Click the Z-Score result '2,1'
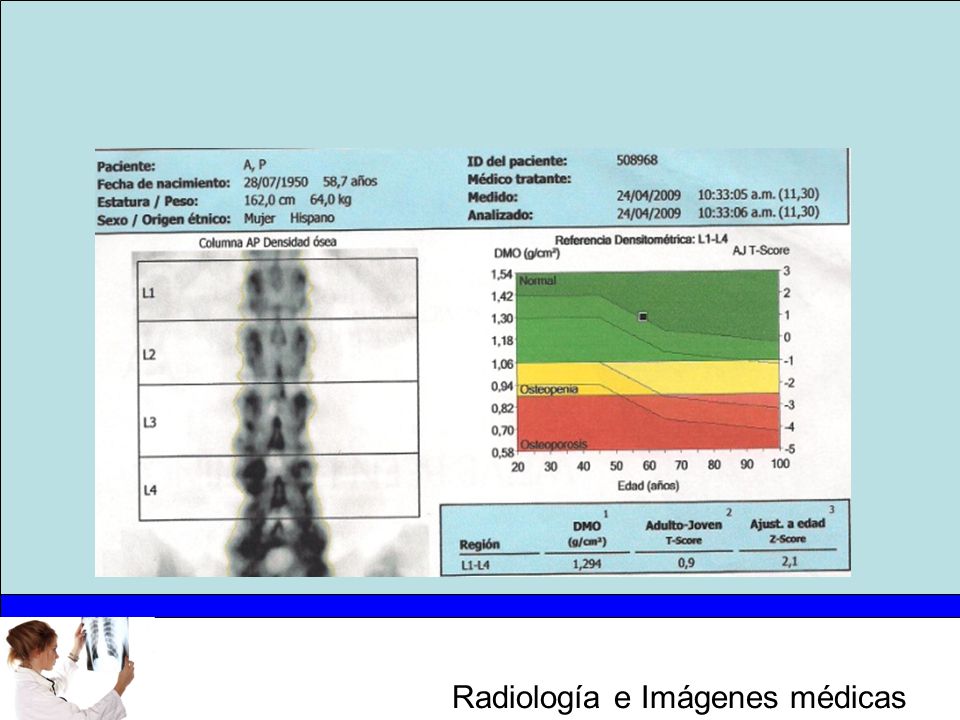This screenshot has height=720, width=960. pyautogui.click(x=790, y=561)
